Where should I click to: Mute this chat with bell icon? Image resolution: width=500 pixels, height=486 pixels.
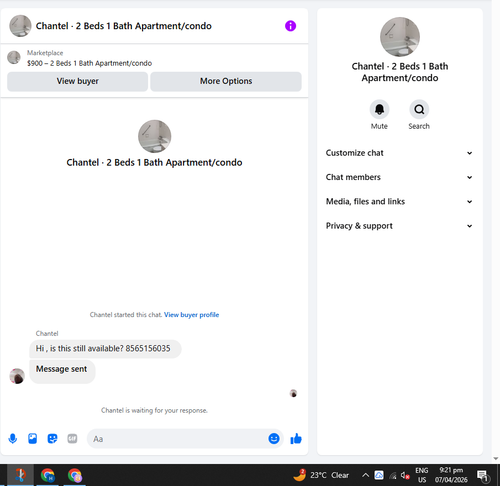[x=379, y=109]
